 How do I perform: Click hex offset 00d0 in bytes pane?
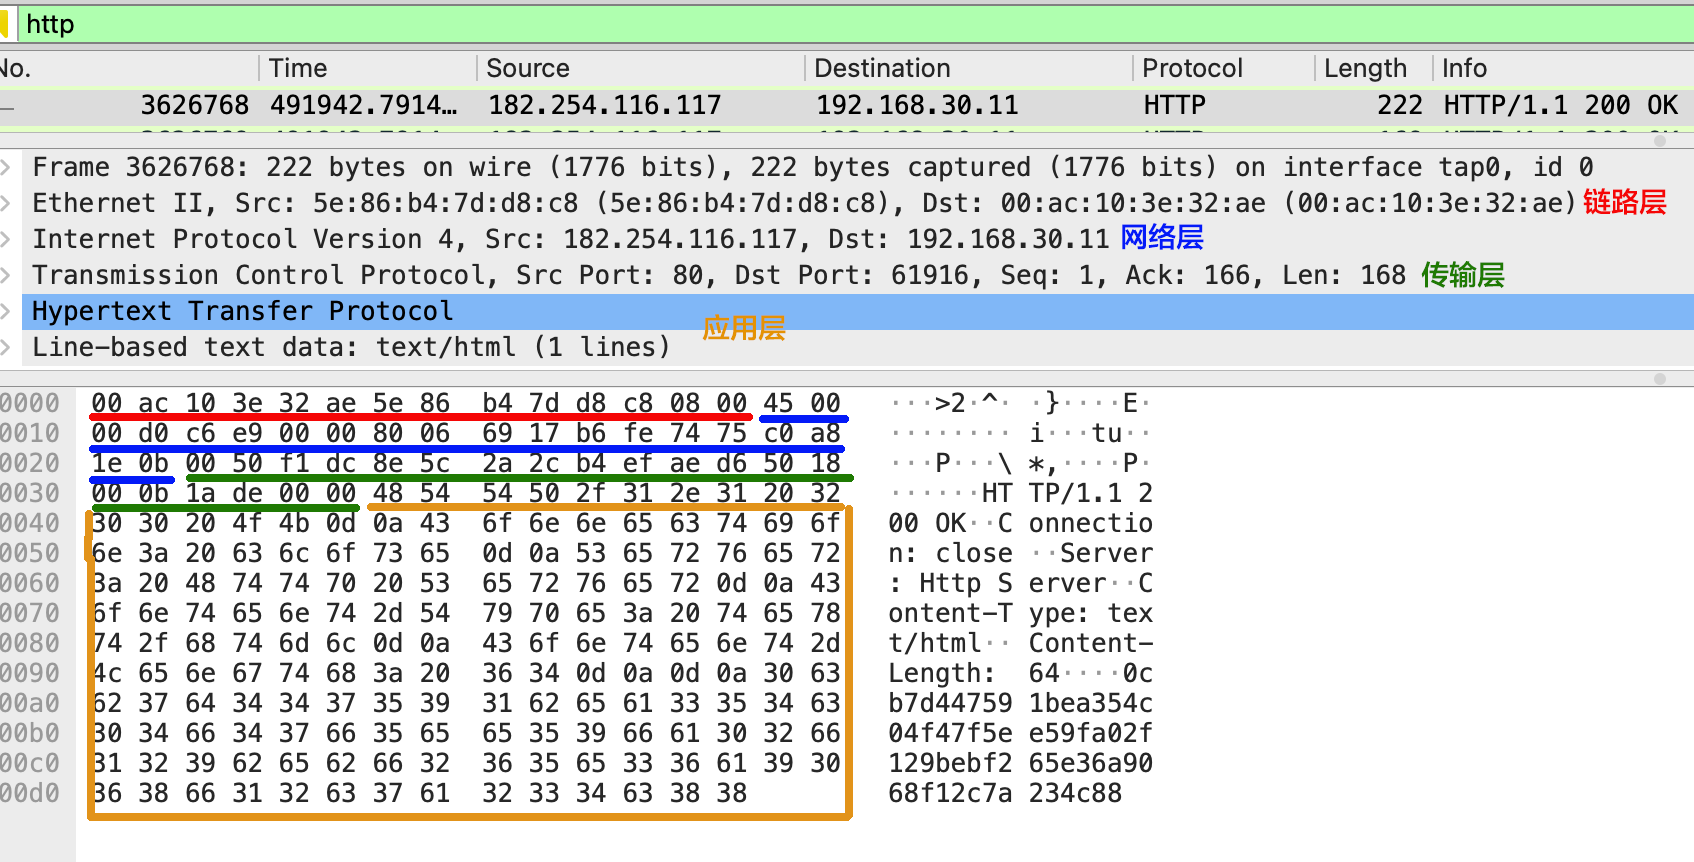pyautogui.click(x=30, y=793)
